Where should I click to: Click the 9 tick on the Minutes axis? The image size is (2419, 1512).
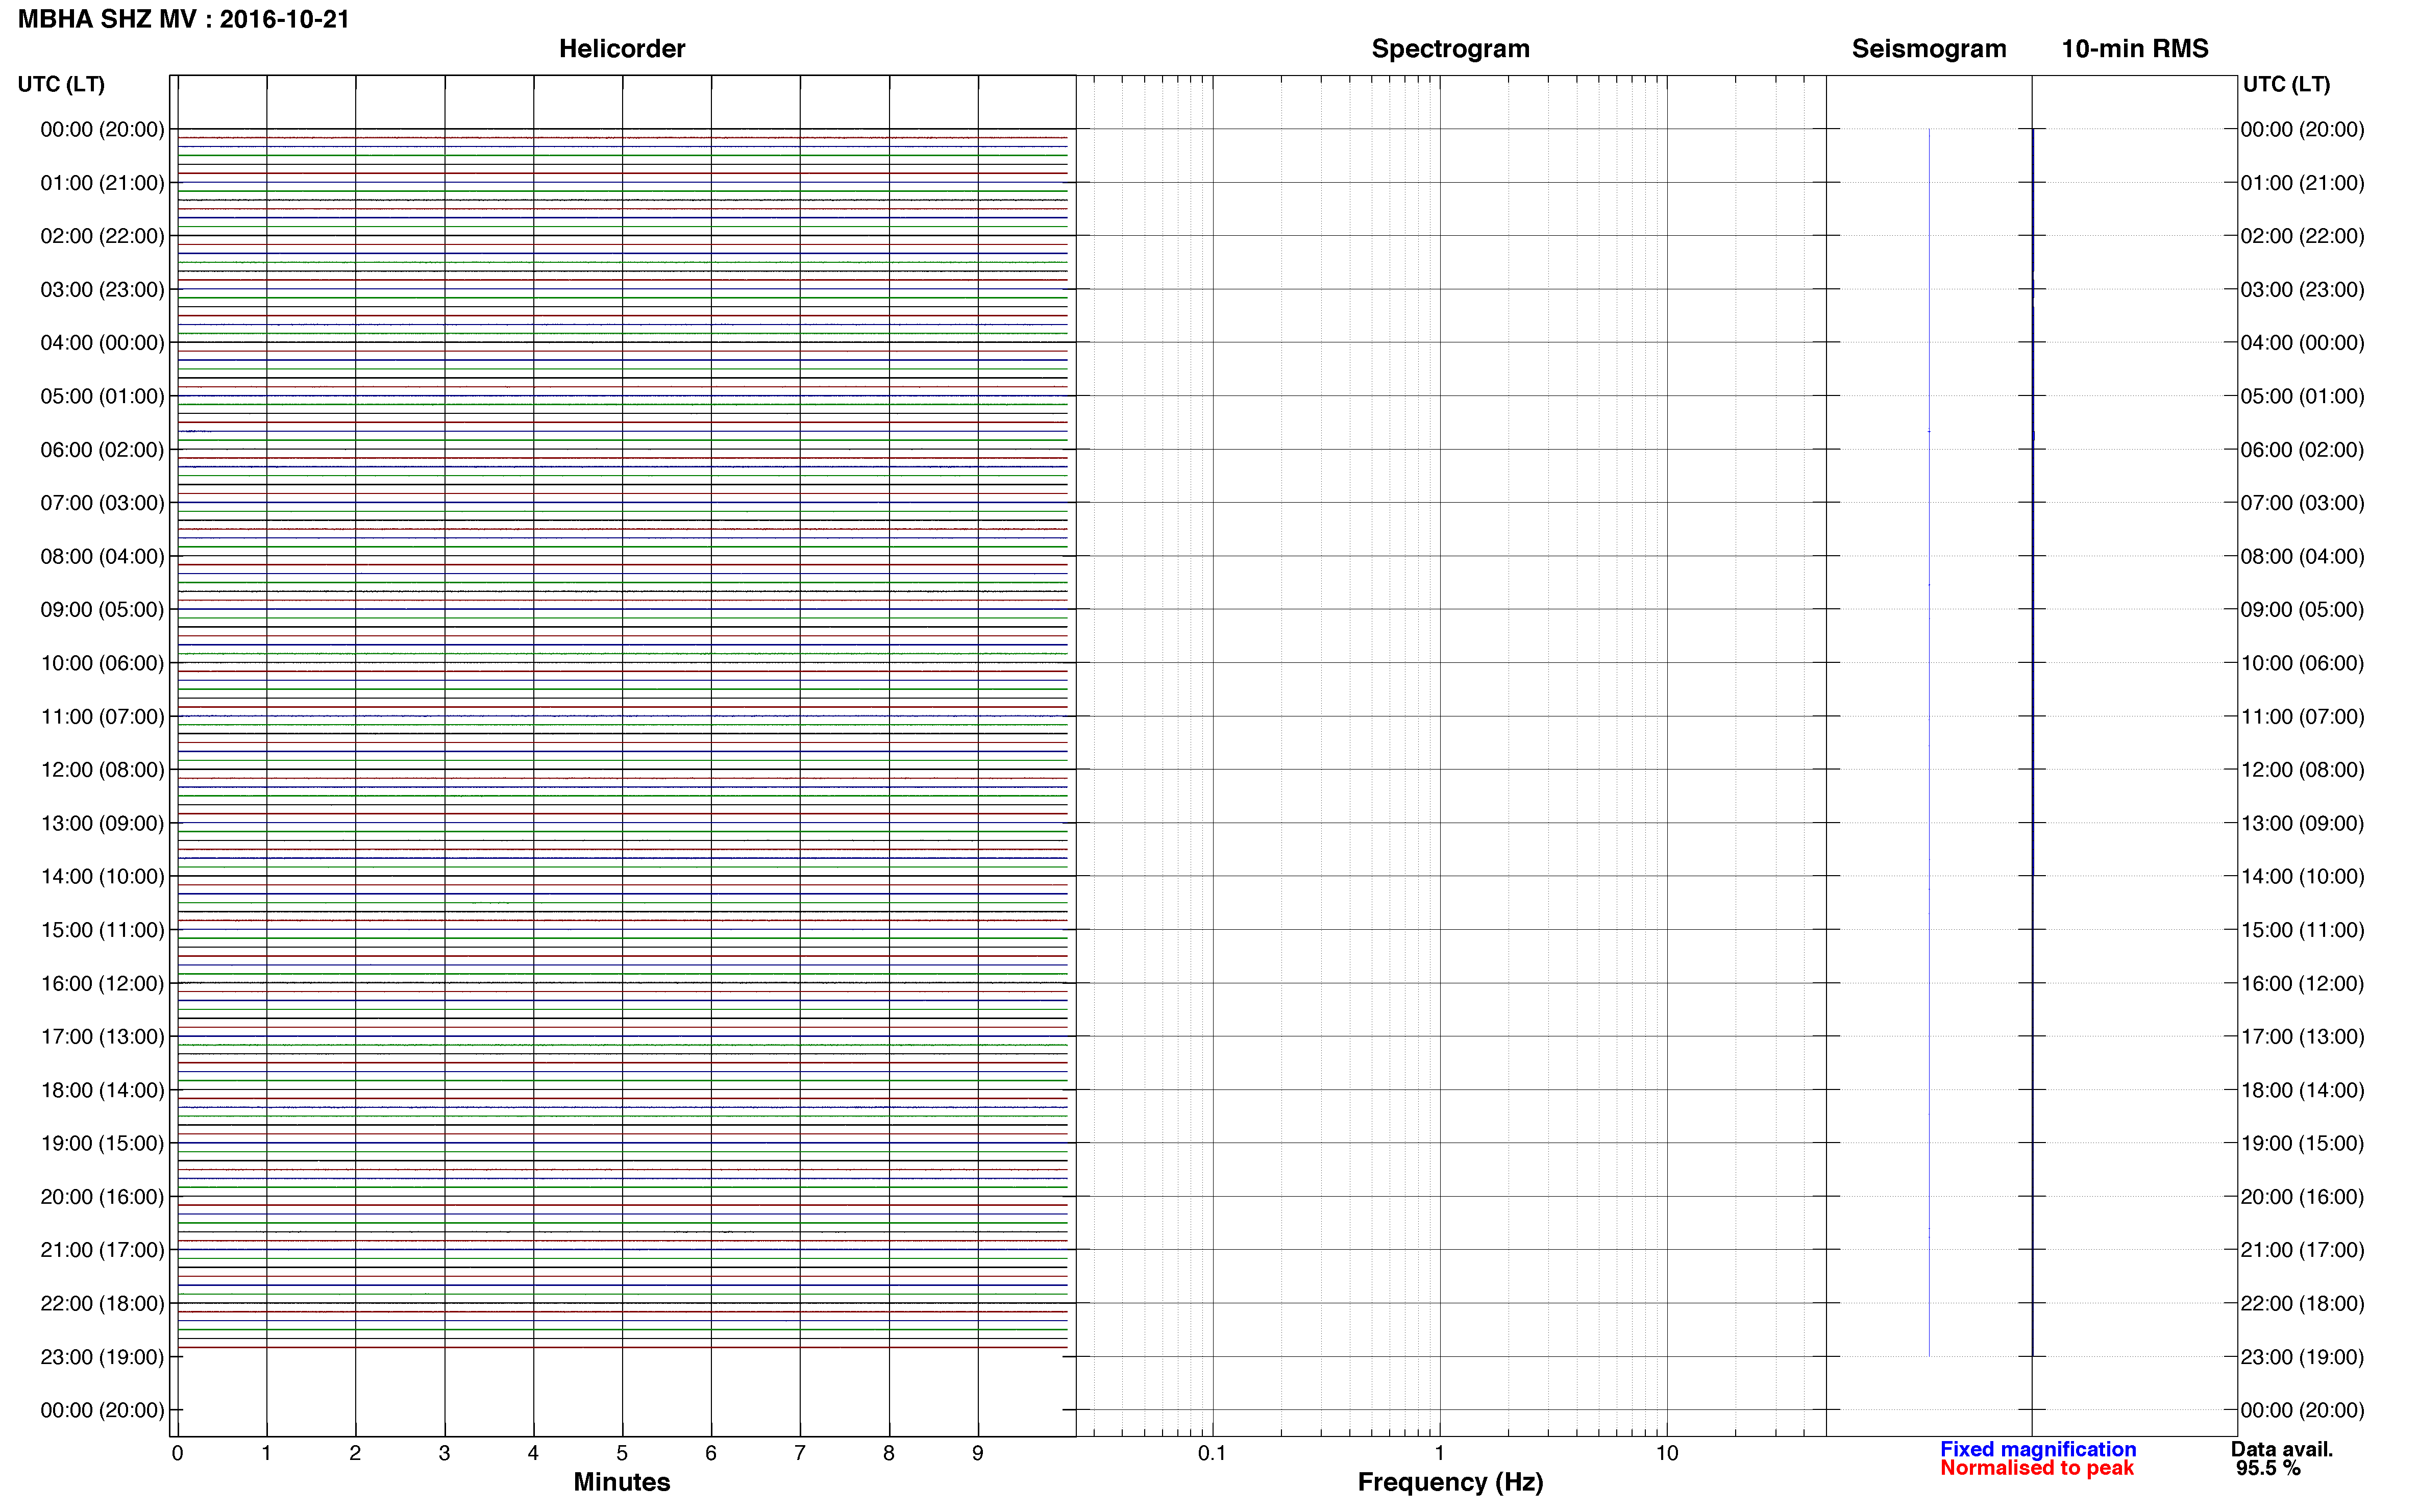point(978,1453)
